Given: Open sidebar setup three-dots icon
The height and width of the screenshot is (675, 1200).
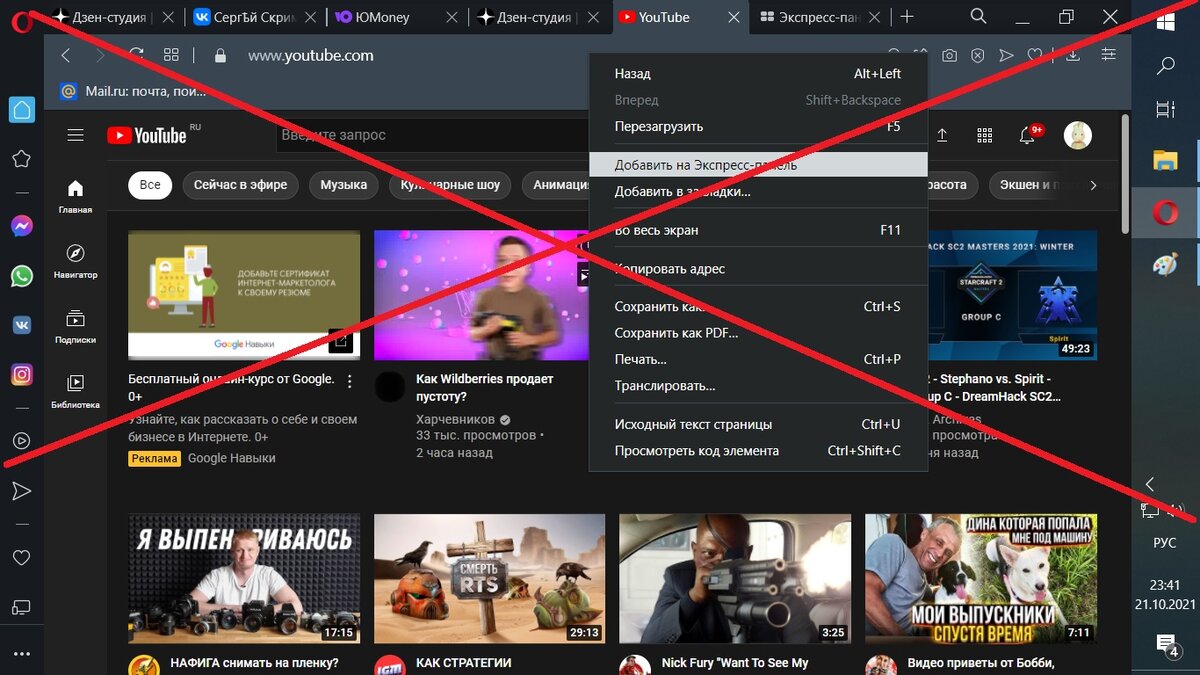Looking at the screenshot, I should (x=21, y=654).
